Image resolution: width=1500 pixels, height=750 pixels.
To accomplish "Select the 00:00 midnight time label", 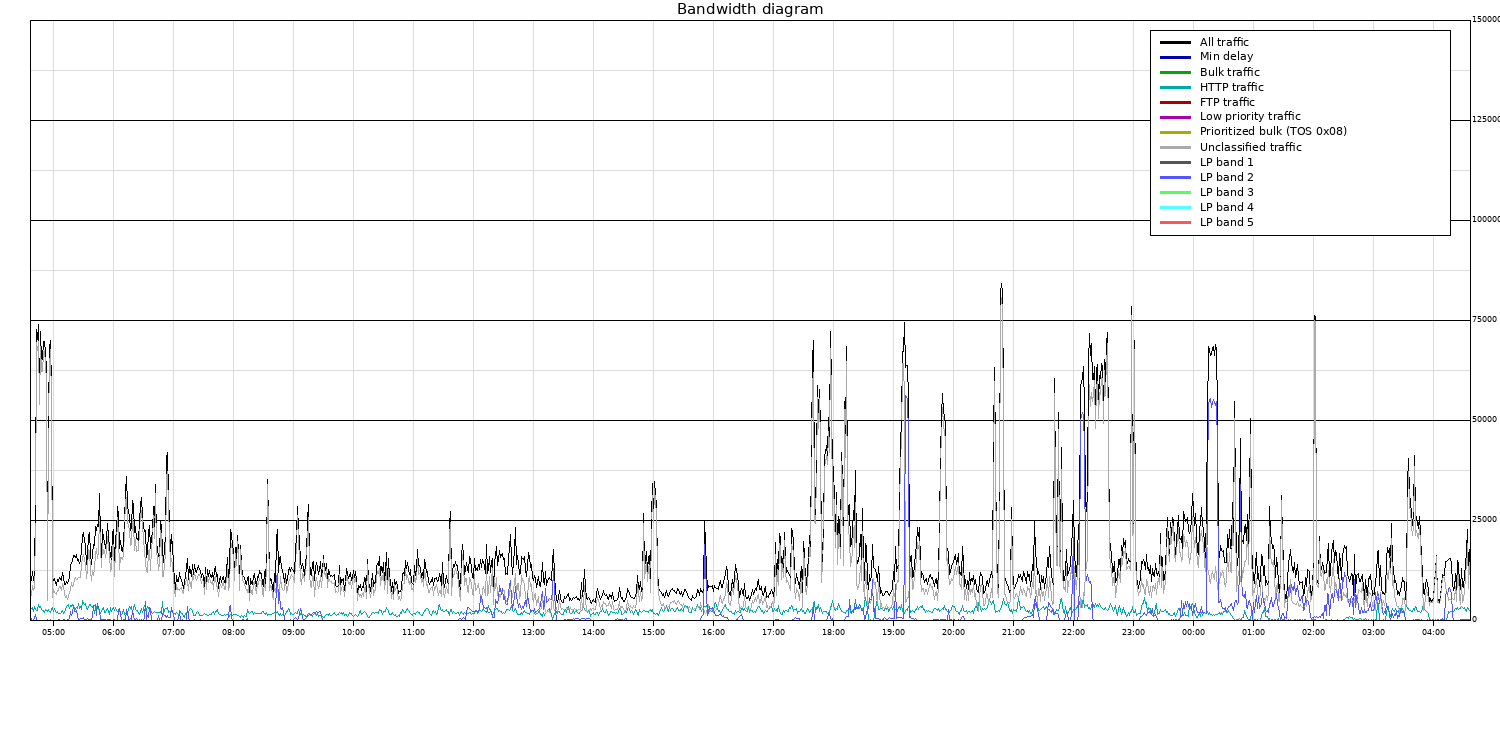I will click(1194, 633).
